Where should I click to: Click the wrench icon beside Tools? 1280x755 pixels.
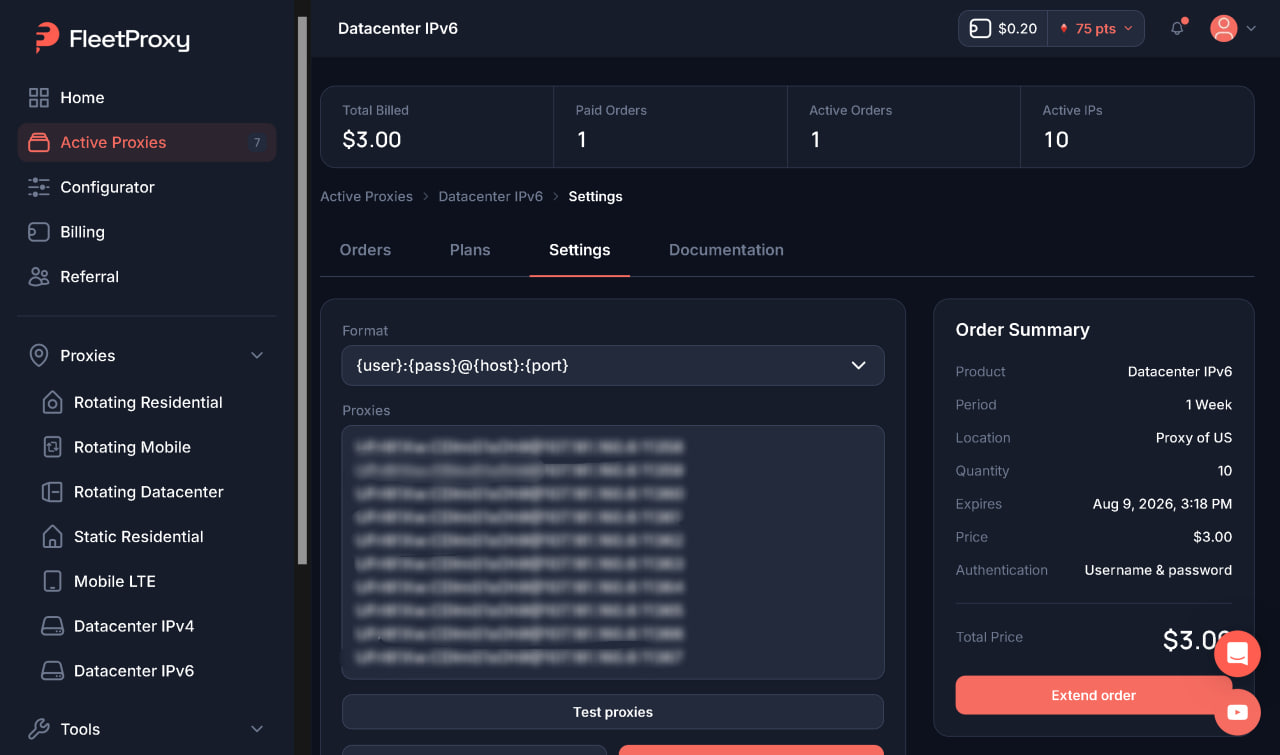39,729
